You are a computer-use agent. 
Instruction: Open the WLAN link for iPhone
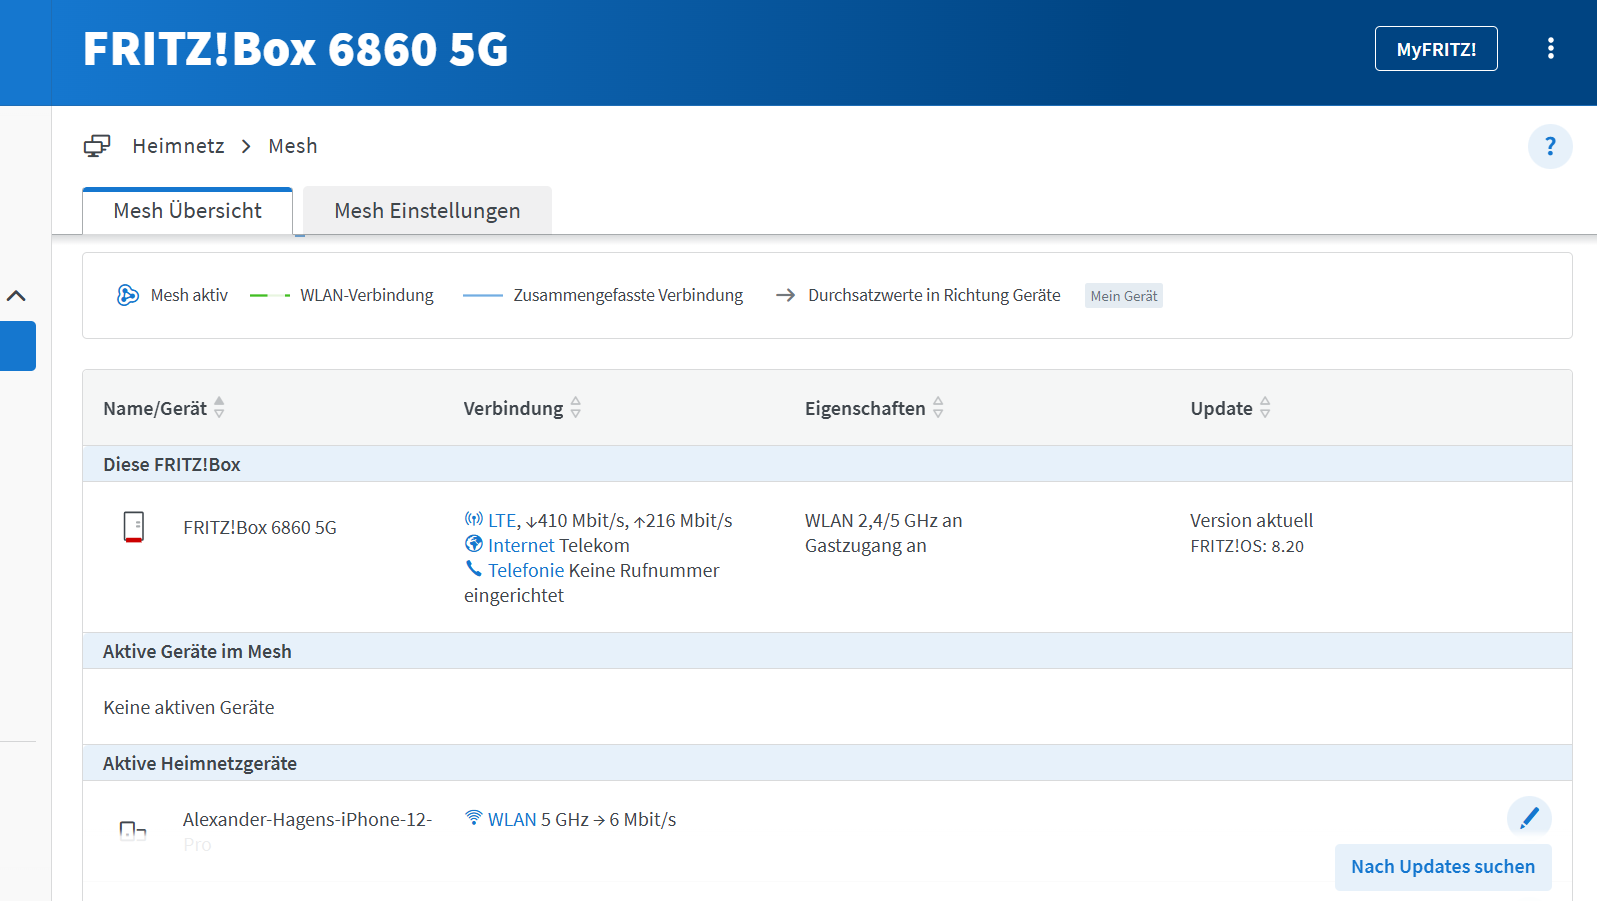coord(512,820)
